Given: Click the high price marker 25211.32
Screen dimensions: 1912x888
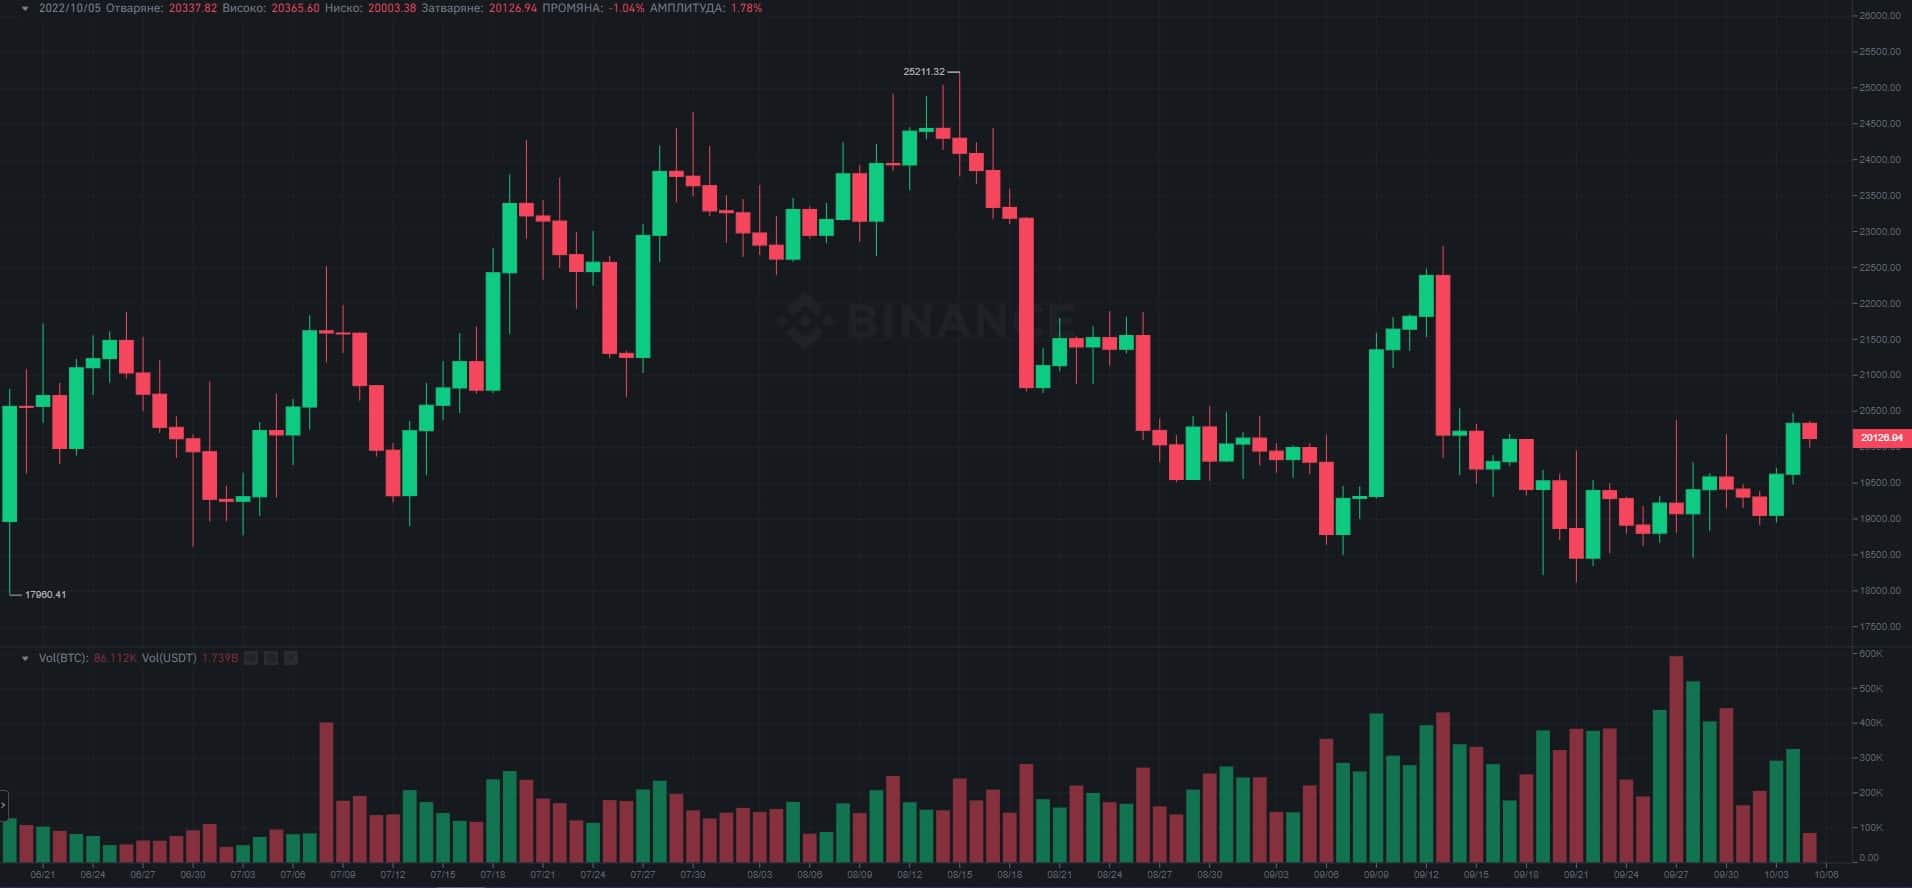Looking at the screenshot, I should pyautogui.click(x=925, y=71).
